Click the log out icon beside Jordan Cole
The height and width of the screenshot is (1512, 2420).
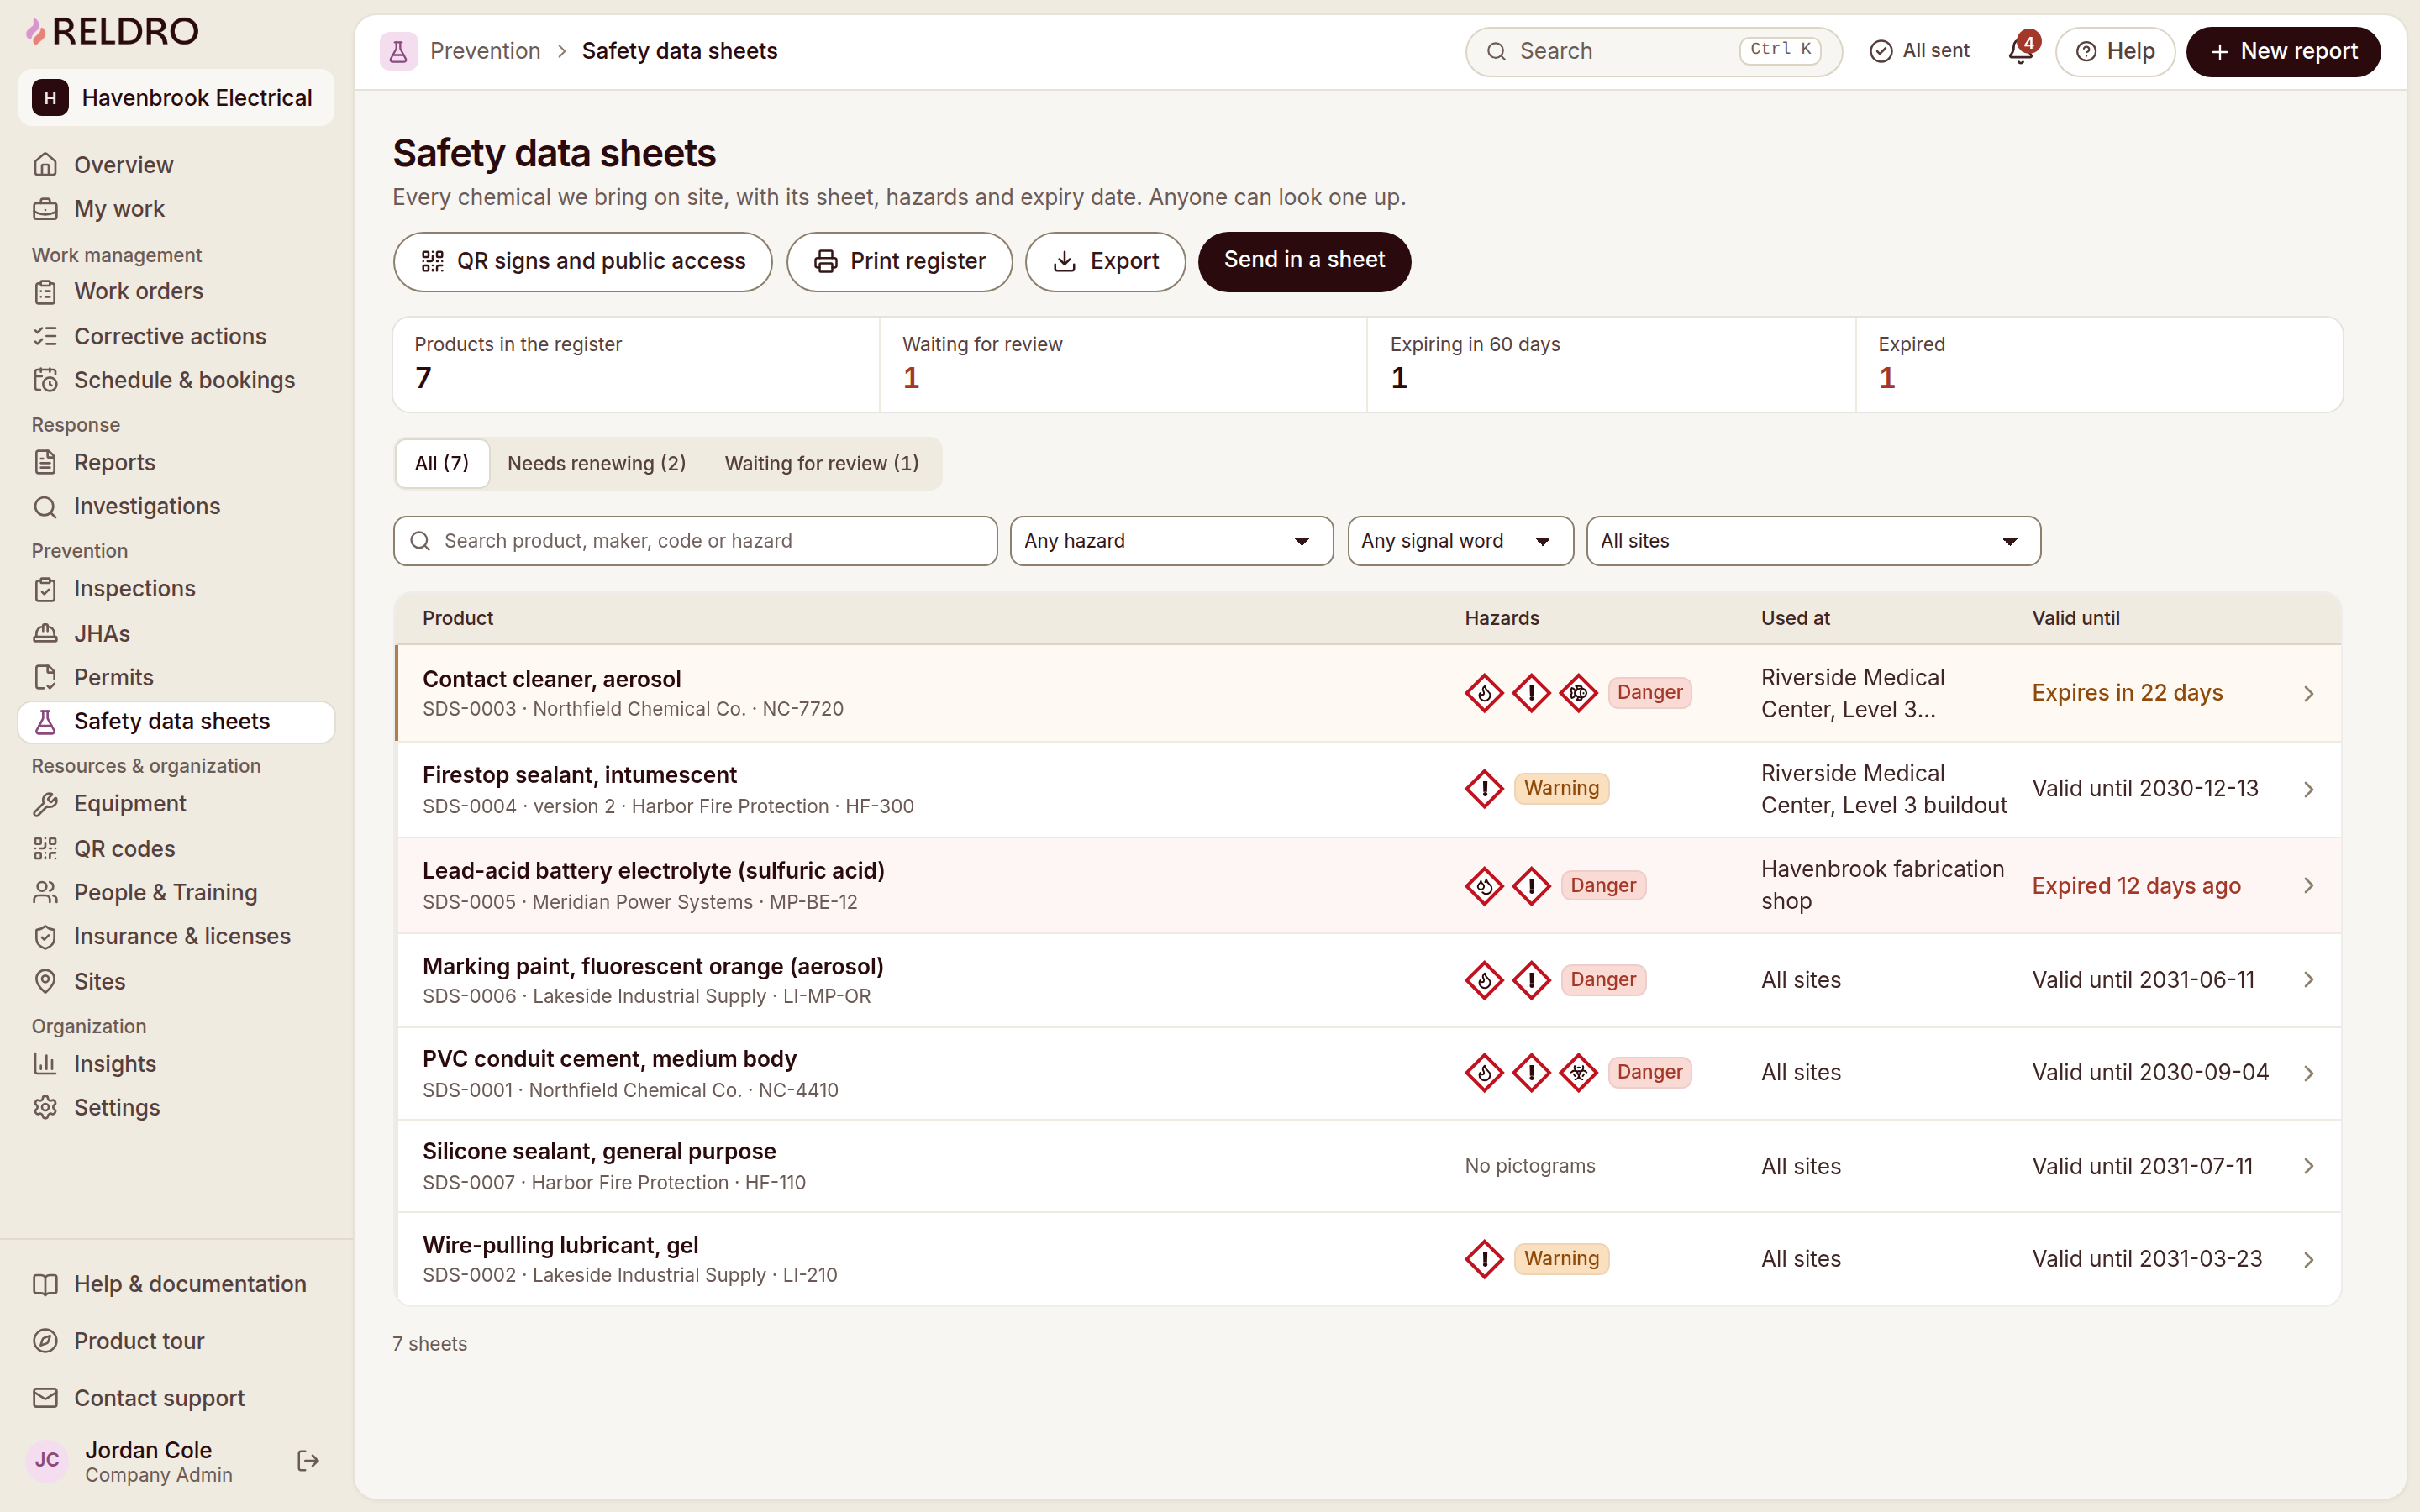pos(308,1461)
